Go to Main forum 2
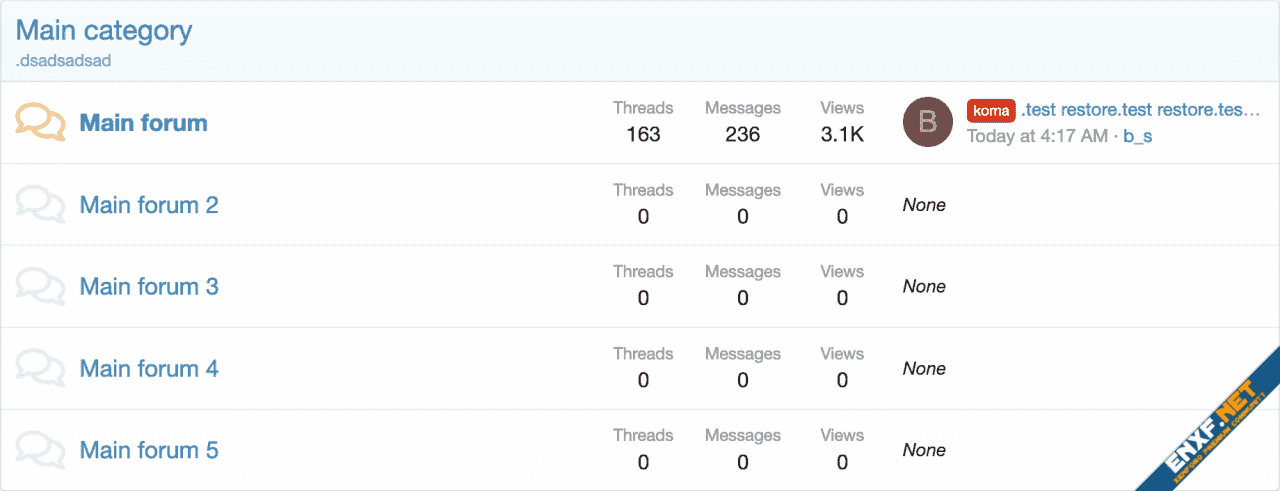Viewport: 1280px width, 491px height. coord(148,205)
